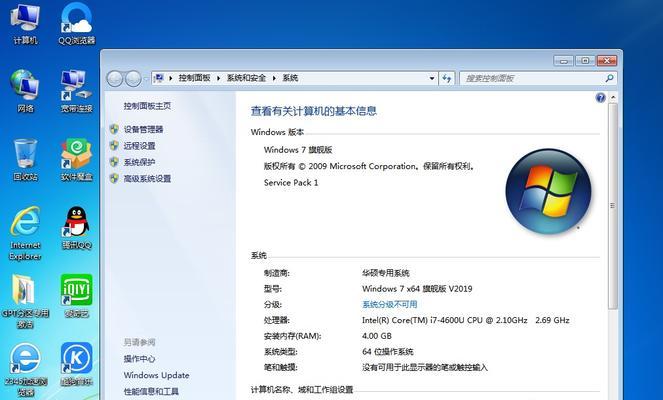The image size is (663, 400).
Task: Select the 查看有关计算机的基本信息 heading
Action: point(314,111)
